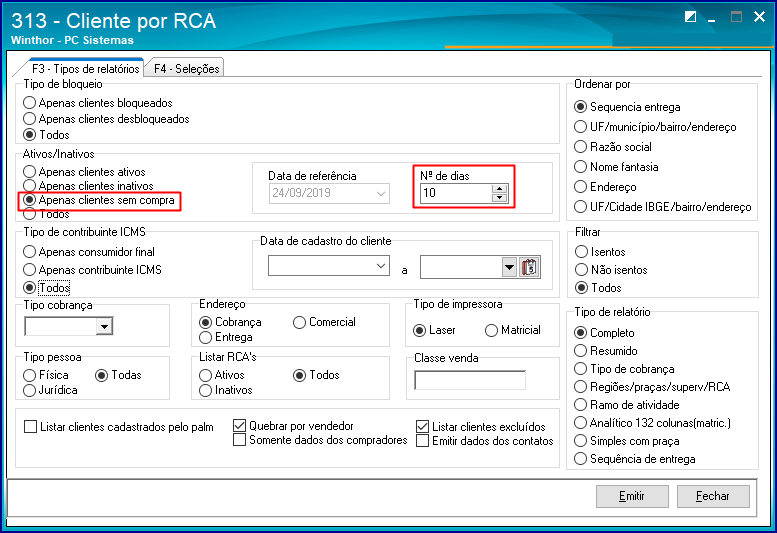Filter by Não isentos
The image size is (777, 533).
point(611,270)
